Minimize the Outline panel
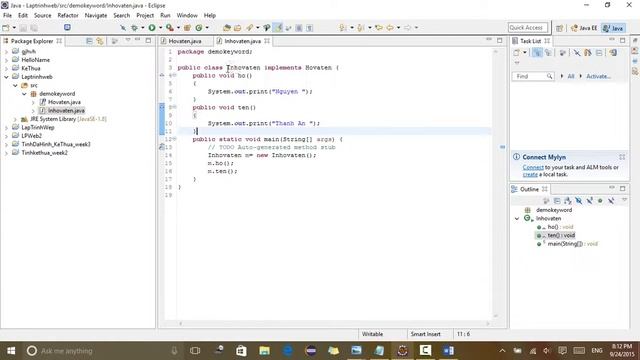This screenshot has width=640, height=360. 612,188
